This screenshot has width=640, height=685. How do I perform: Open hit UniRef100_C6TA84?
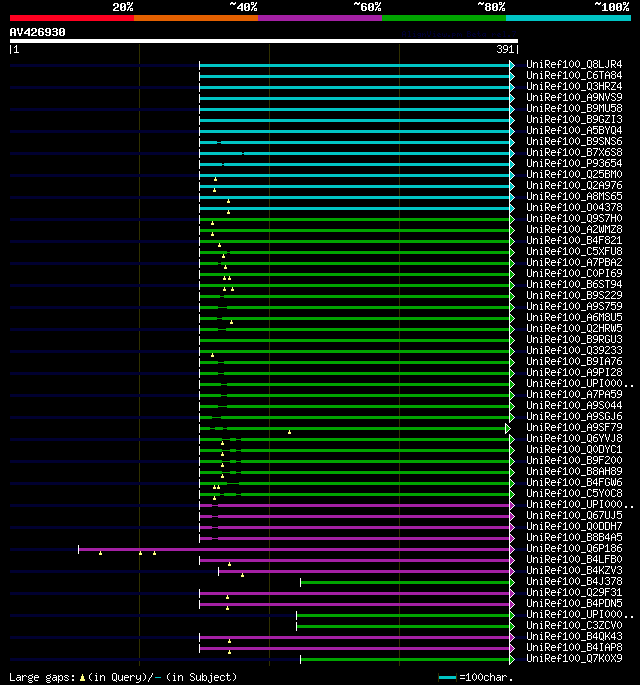[x=574, y=76]
